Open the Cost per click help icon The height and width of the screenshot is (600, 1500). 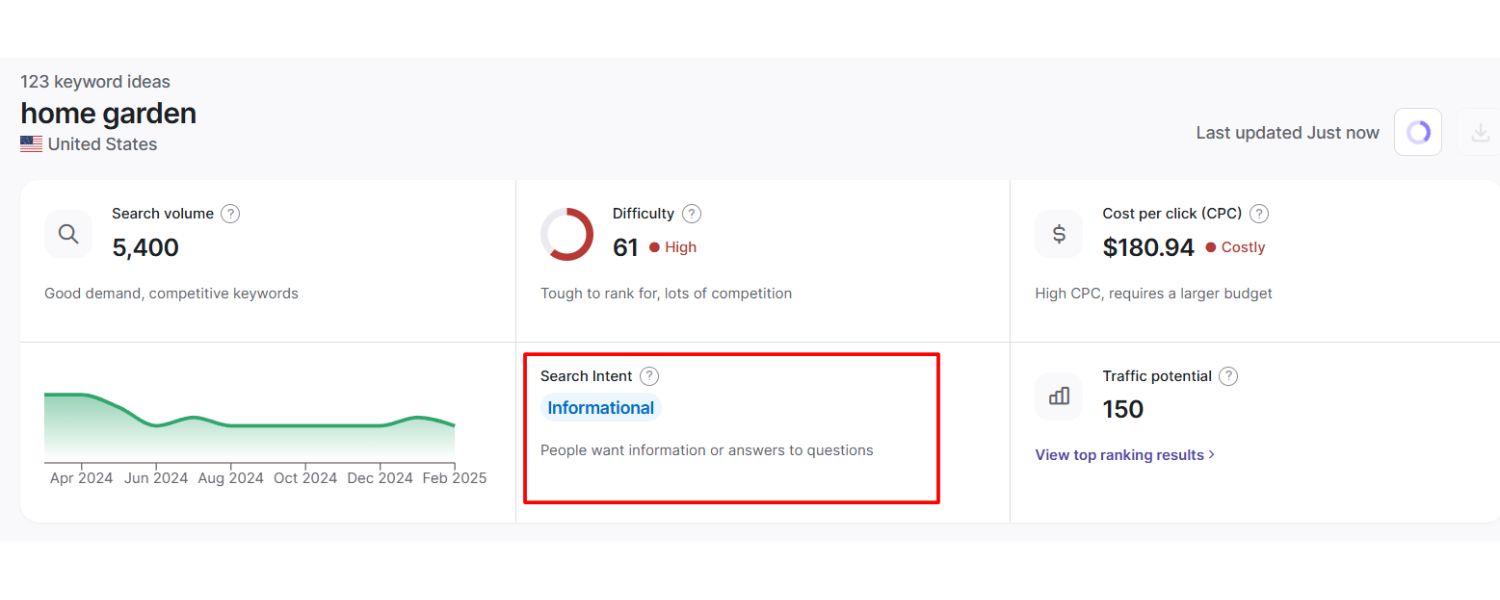point(1259,213)
